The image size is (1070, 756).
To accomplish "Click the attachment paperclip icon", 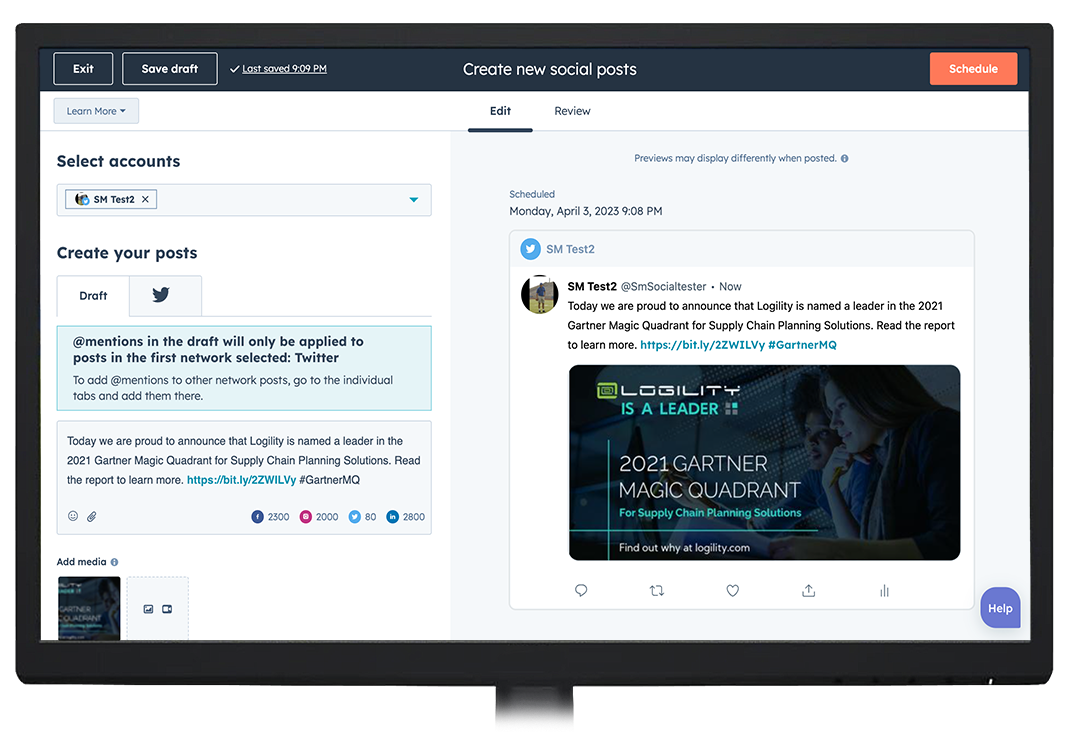I will tap(91, 517).
